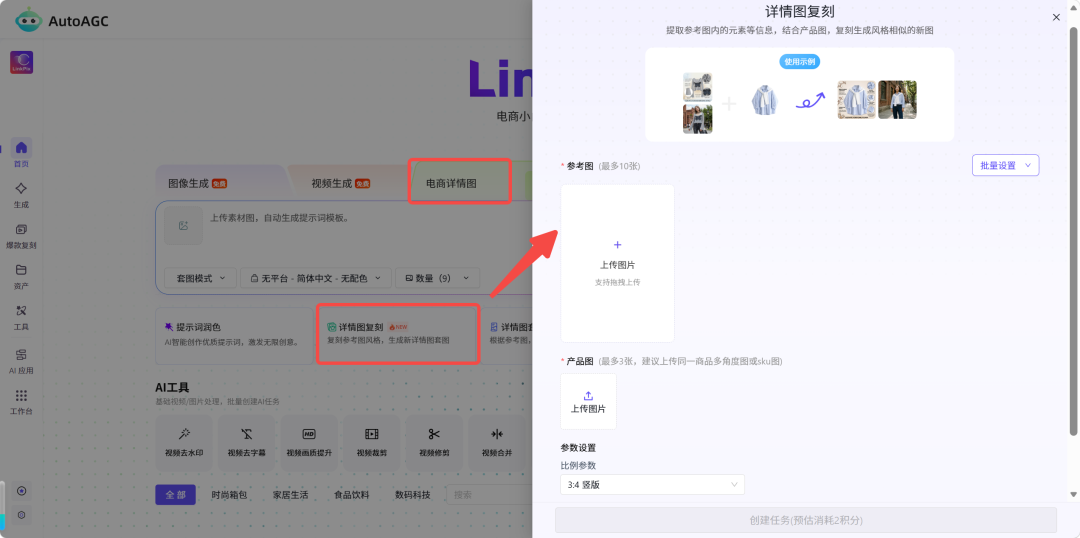Open 视频去水印 tool
This screenshot has width=1080, height=538.
point(184,442)
